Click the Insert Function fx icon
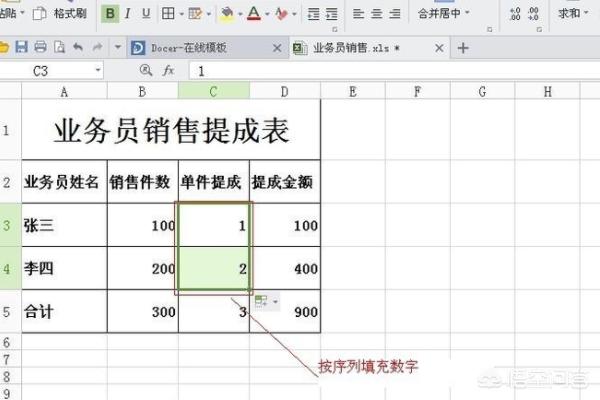Screen dimensions: 600x400 [x=169, y=71]
